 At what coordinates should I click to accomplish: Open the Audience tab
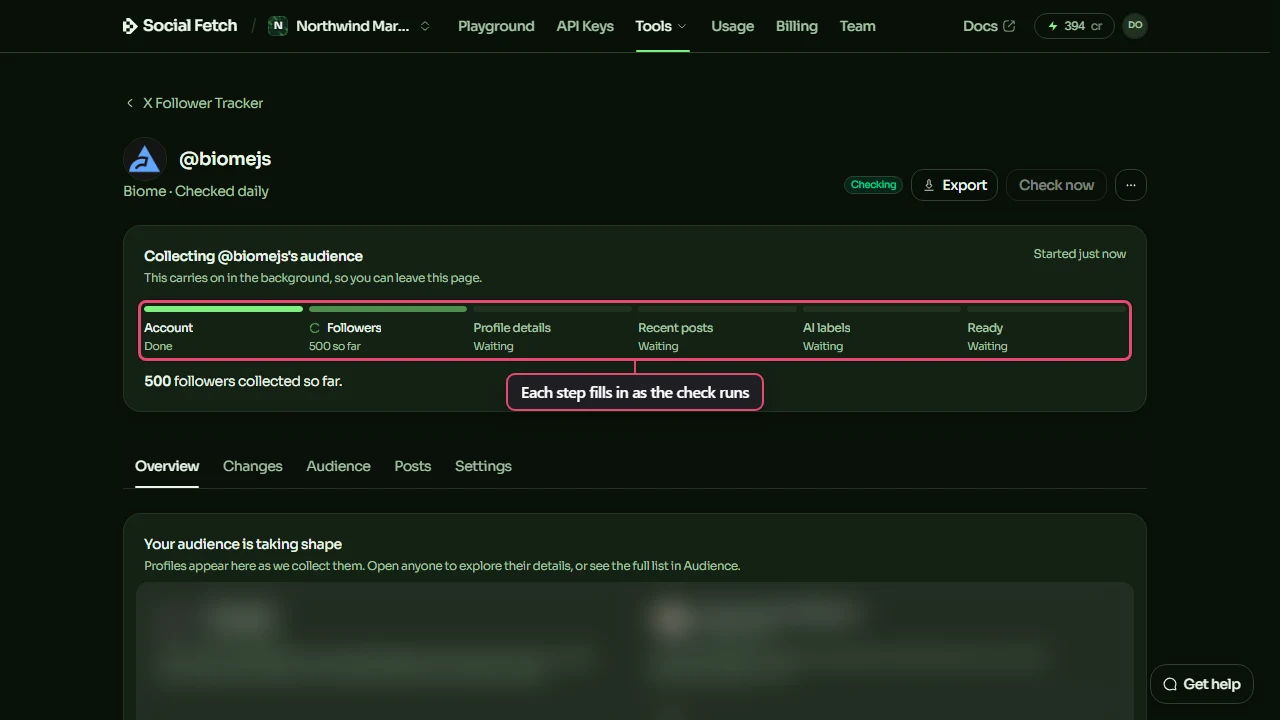click(339, 466)
